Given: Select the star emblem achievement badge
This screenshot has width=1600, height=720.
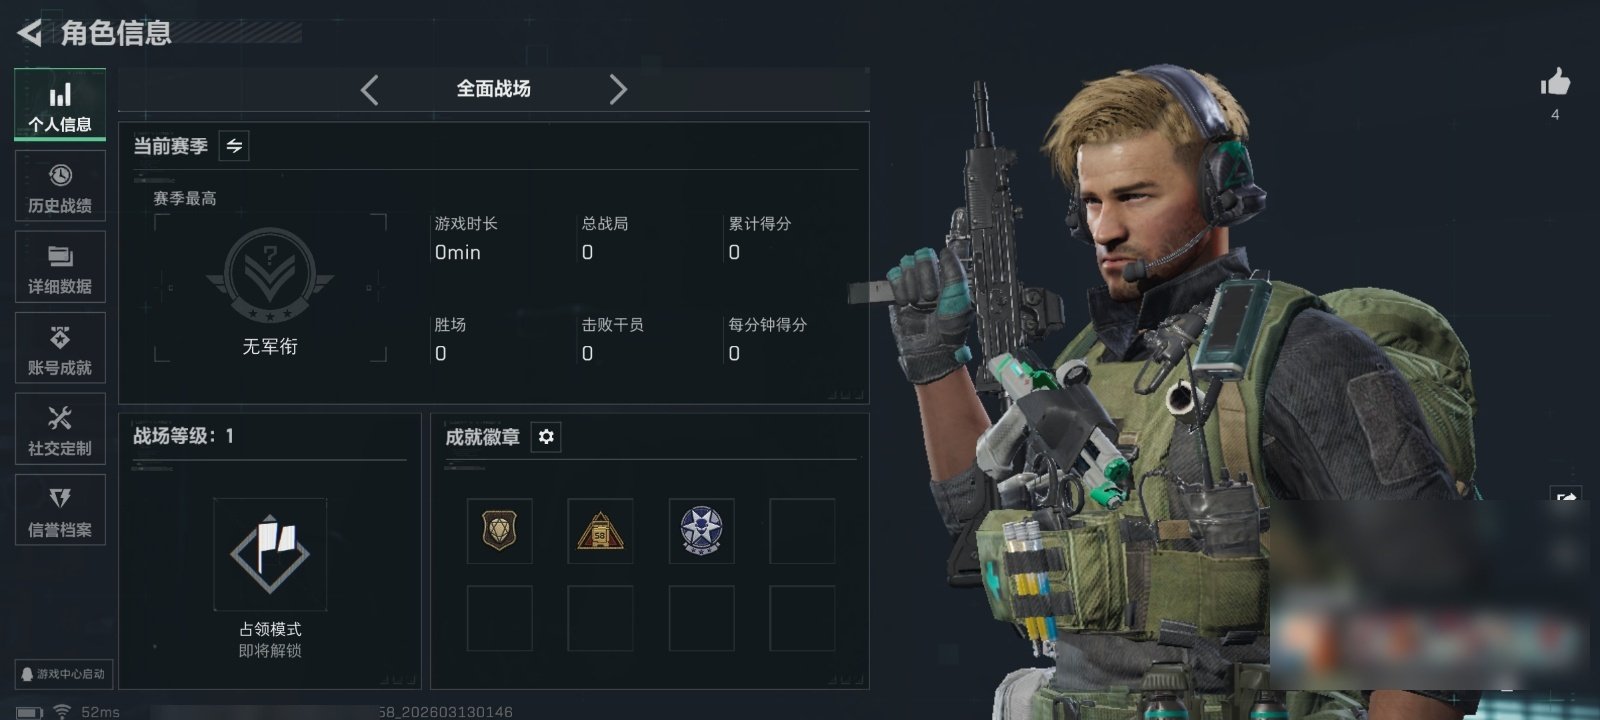Looking at the screenshot, I should tap(701, 531).
